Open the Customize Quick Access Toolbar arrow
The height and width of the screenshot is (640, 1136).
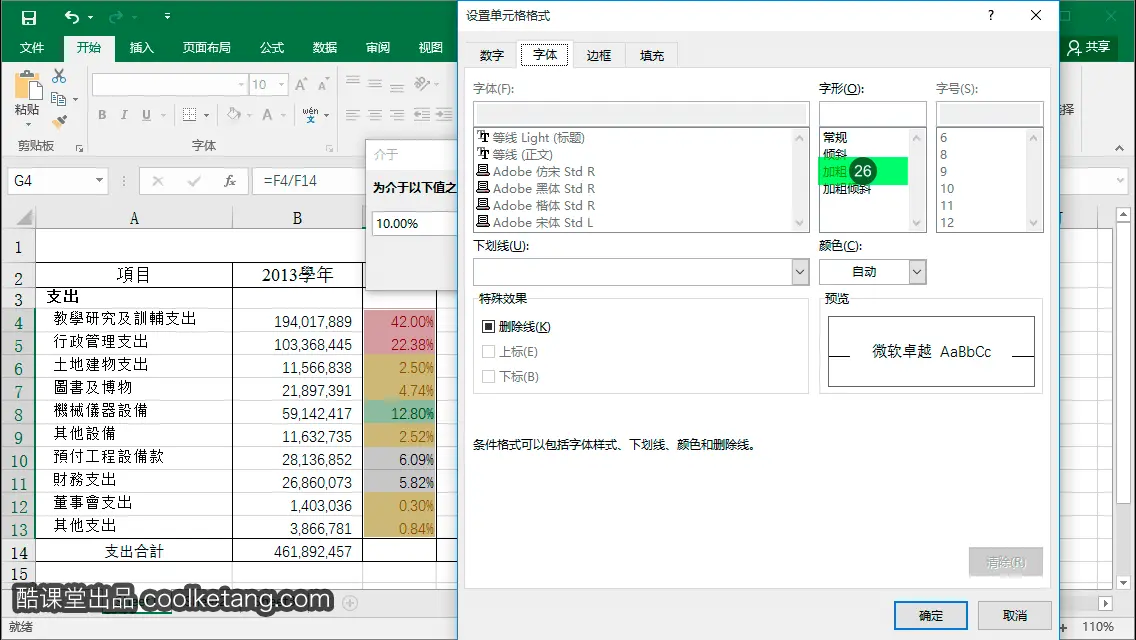(167, 16)
